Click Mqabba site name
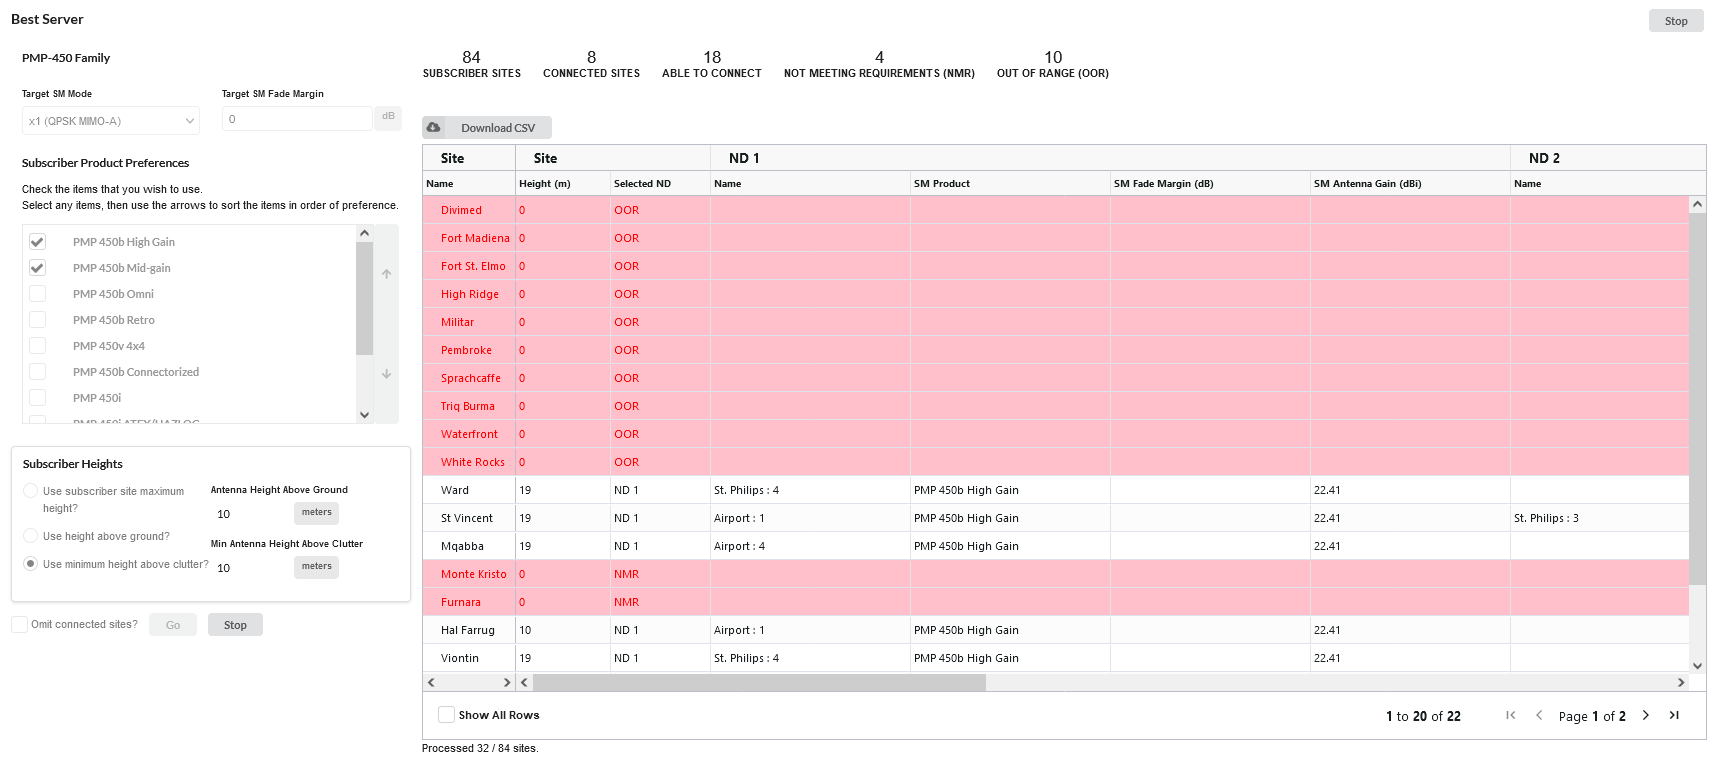This screenshot has height=766, width=1718. pos(462,546)
